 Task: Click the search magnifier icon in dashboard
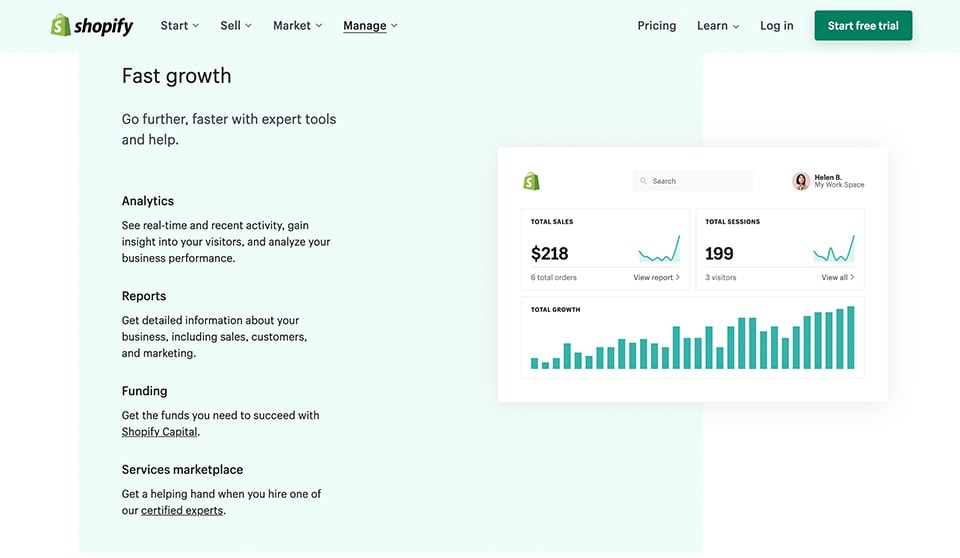pos(643,181)
